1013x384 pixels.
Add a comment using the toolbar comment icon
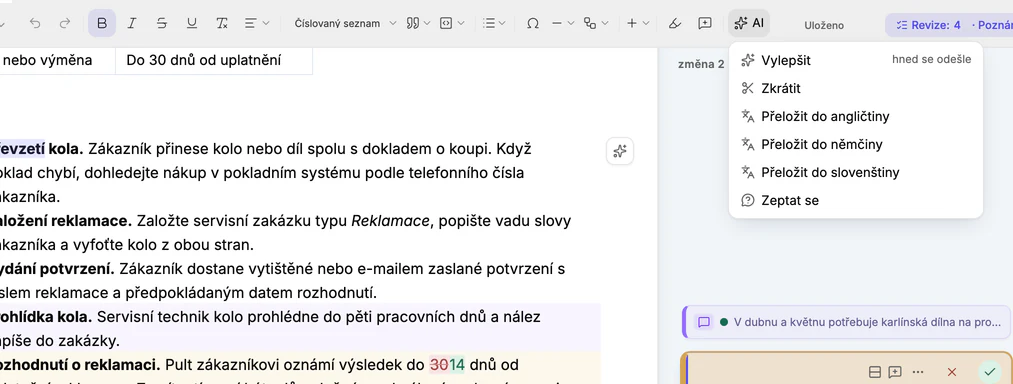tap(705, 24)
